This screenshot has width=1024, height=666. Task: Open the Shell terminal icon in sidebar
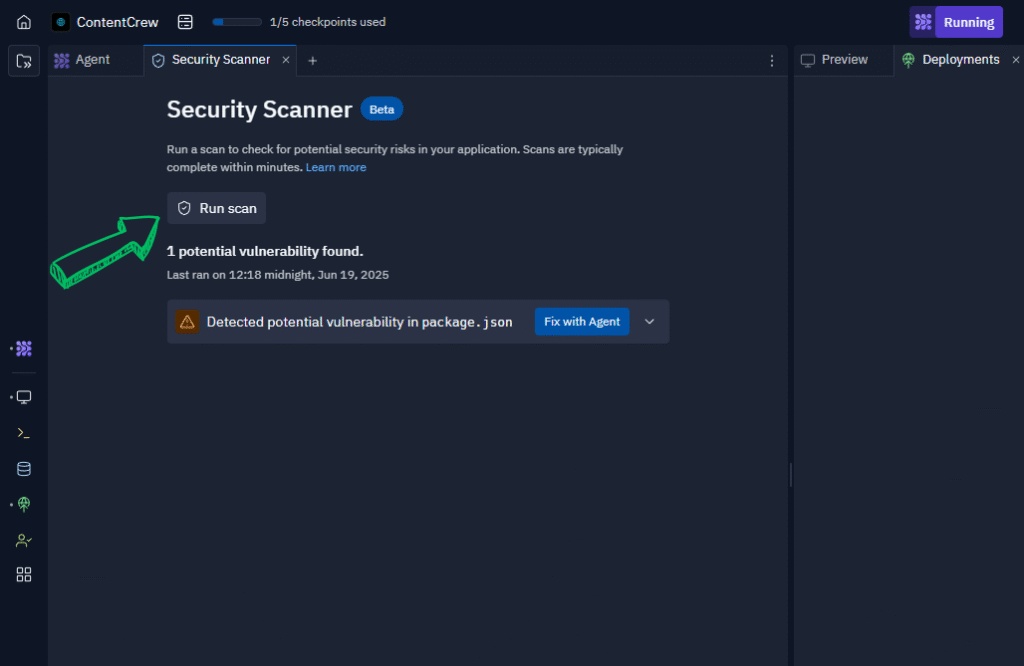tap(24, 433)
